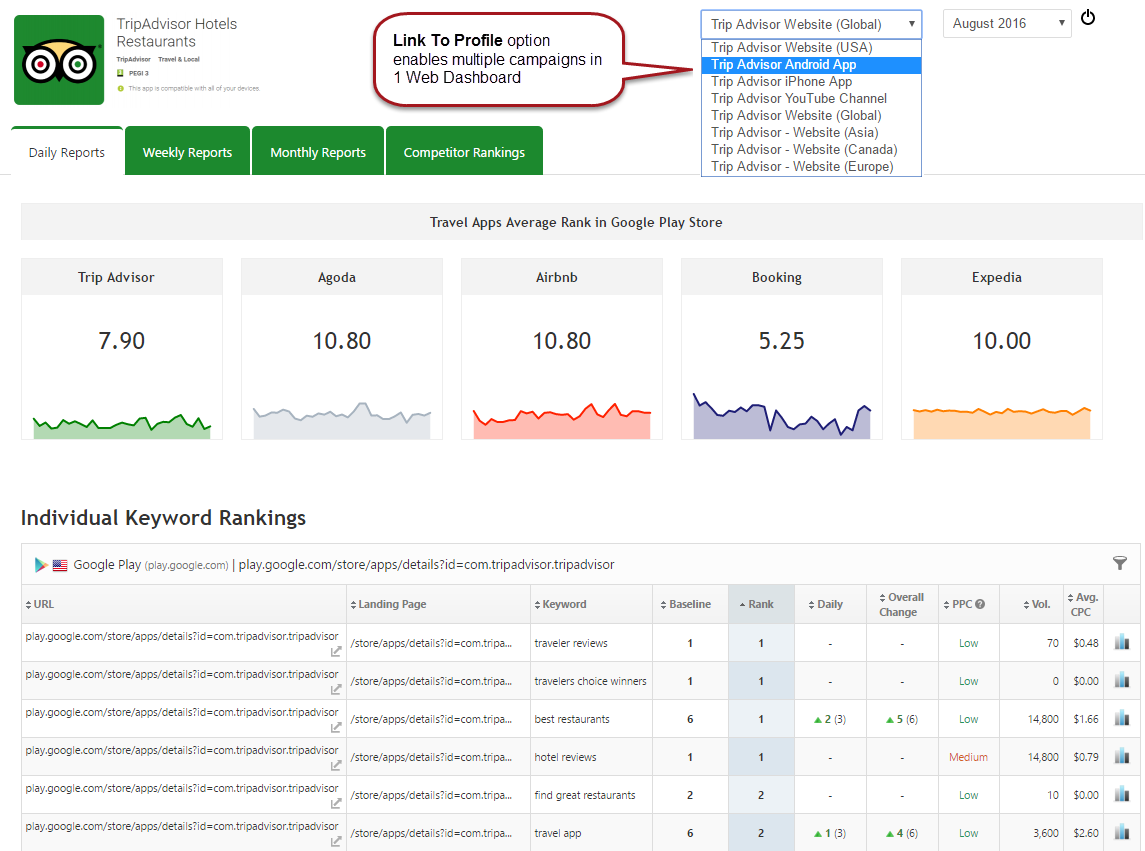The height and width of the screenshot is (851, 1145).
Task: Open chart icon for traveler reviews row
Action: click(1121, 643)
